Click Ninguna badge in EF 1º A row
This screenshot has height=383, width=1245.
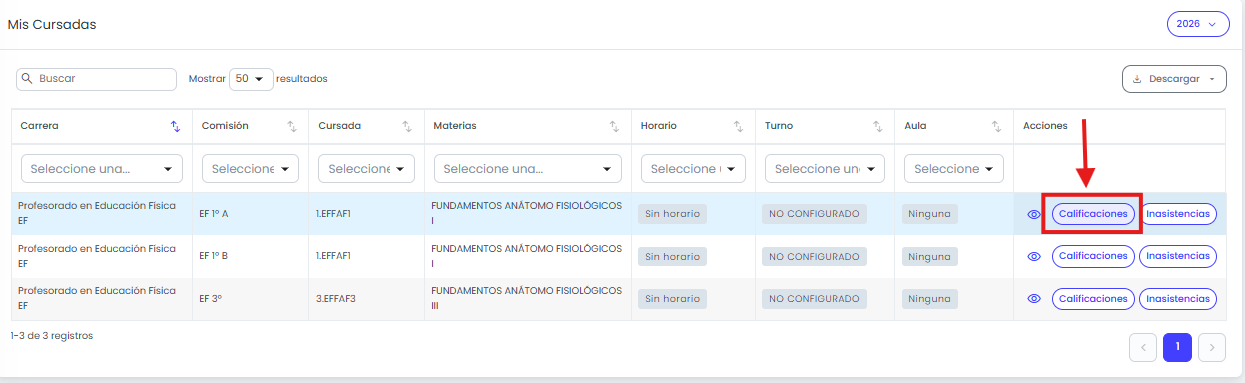930,214
